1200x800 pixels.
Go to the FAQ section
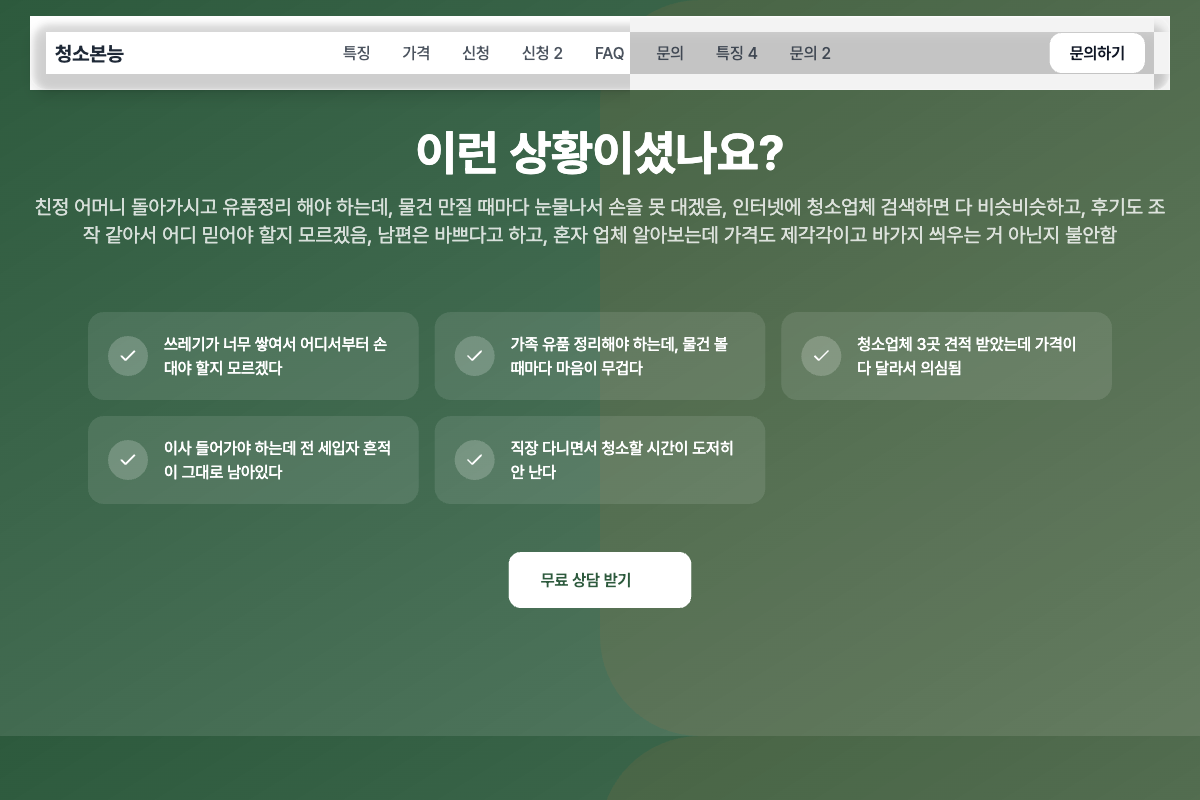pos(609,53)
